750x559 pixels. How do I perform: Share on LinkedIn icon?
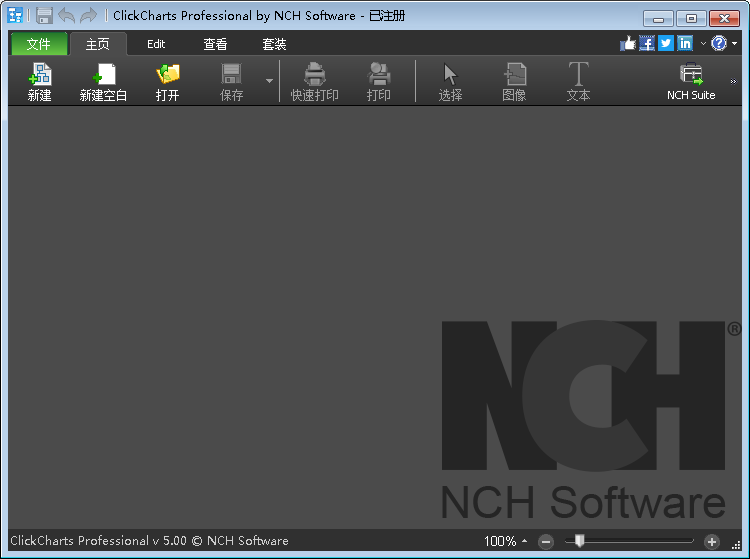pyautogui.click(x=685, y=44)
